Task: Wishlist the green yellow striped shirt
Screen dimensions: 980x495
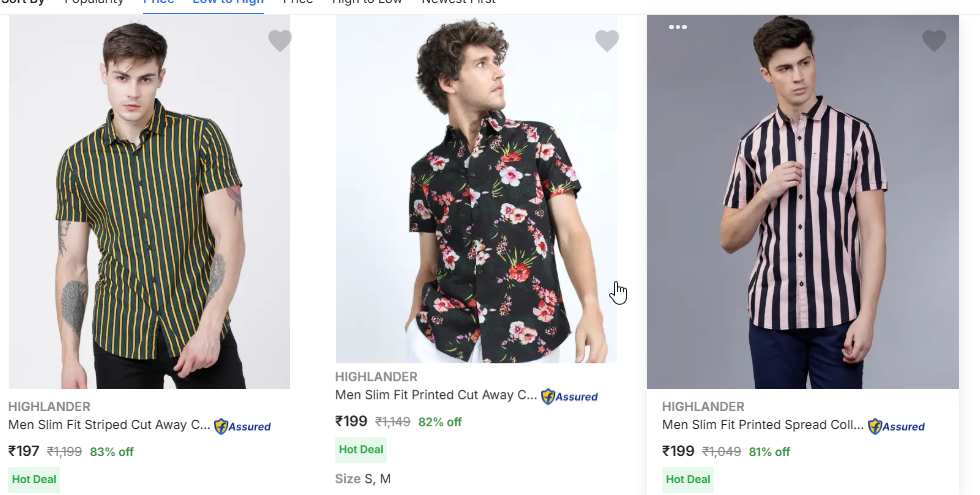Action: 280,41
